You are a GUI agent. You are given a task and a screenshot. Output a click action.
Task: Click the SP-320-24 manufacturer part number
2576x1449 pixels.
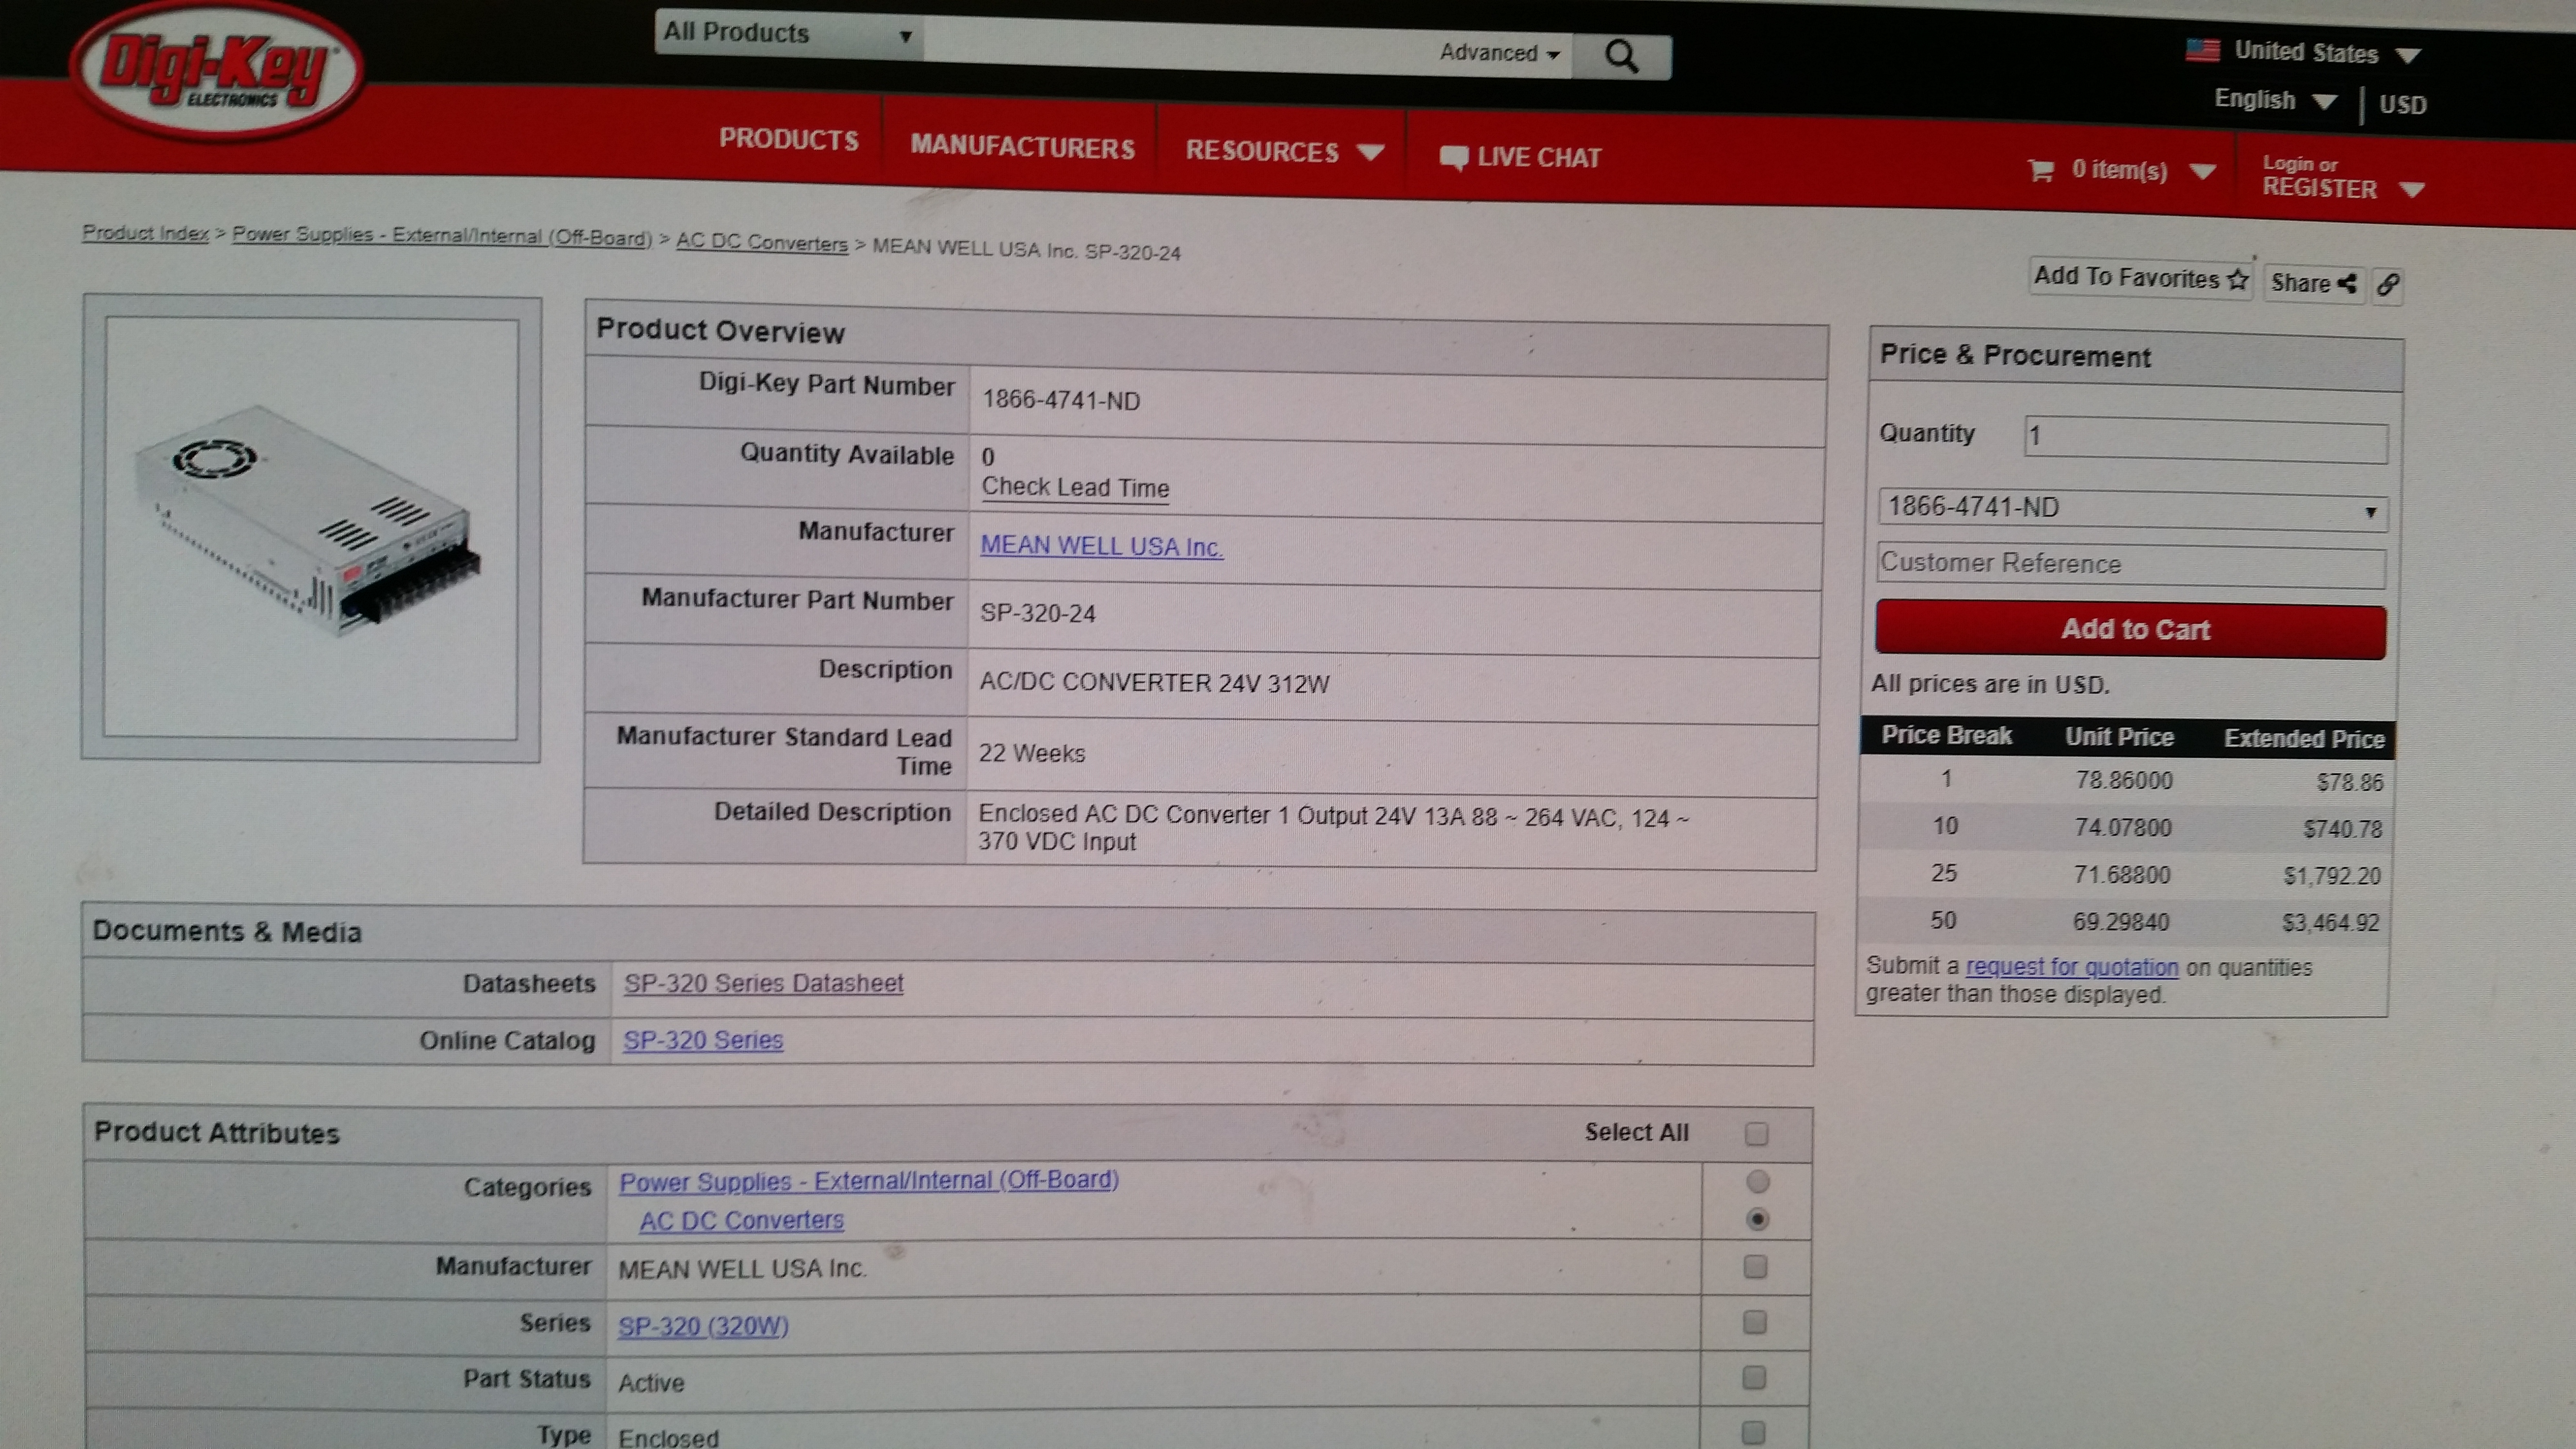point(1037,614)
